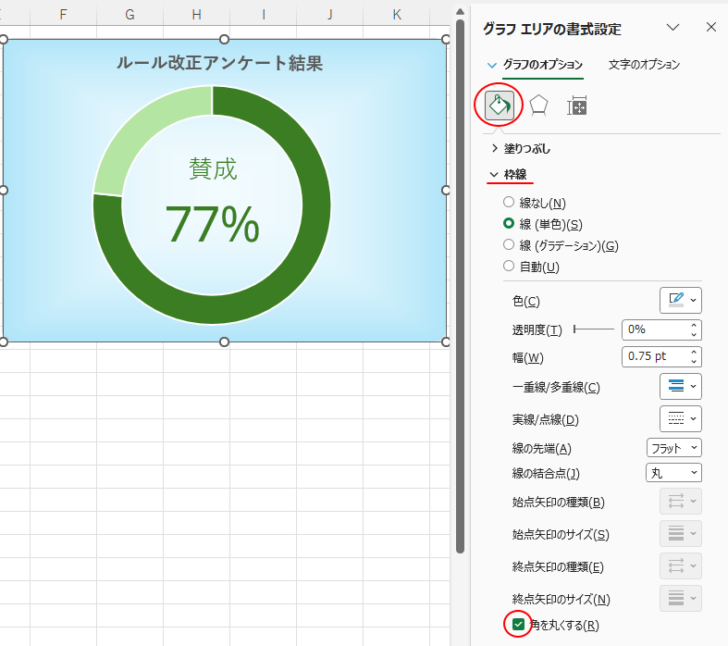The width and height of the screenshot is (728, 646).
Task: Switch to the グラフのオプション tab
Action: [543, 65]
